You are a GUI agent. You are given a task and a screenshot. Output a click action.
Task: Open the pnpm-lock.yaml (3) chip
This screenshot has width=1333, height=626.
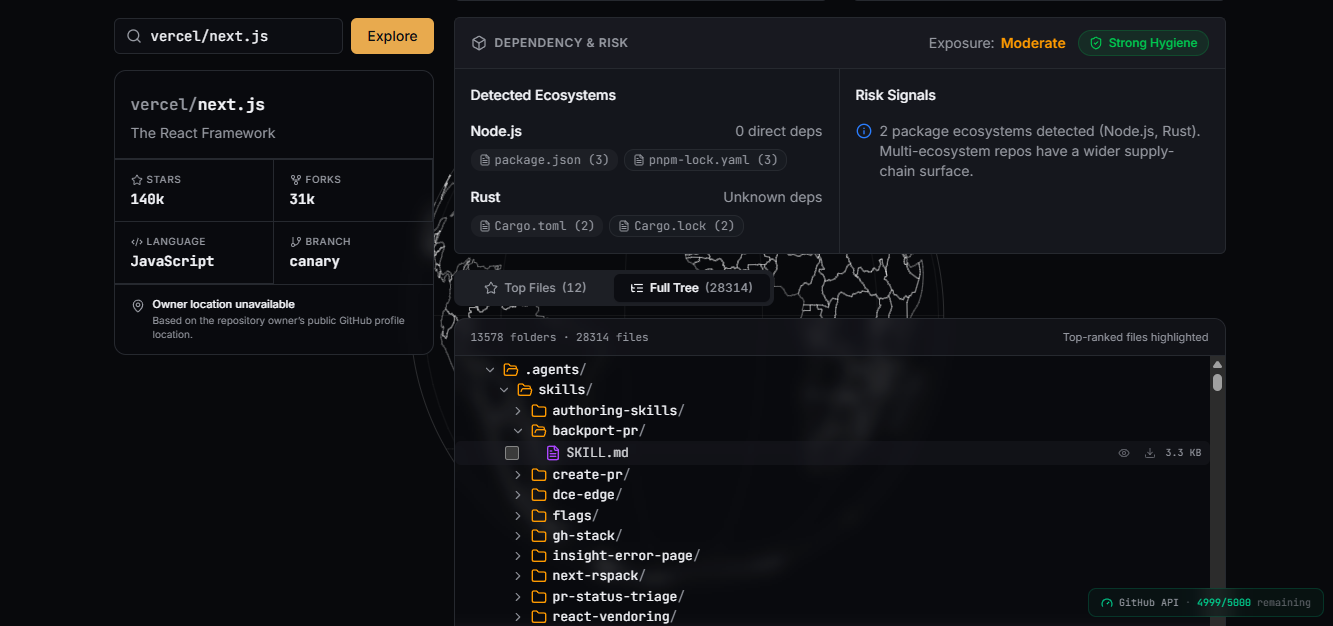(x=705, y=160)
